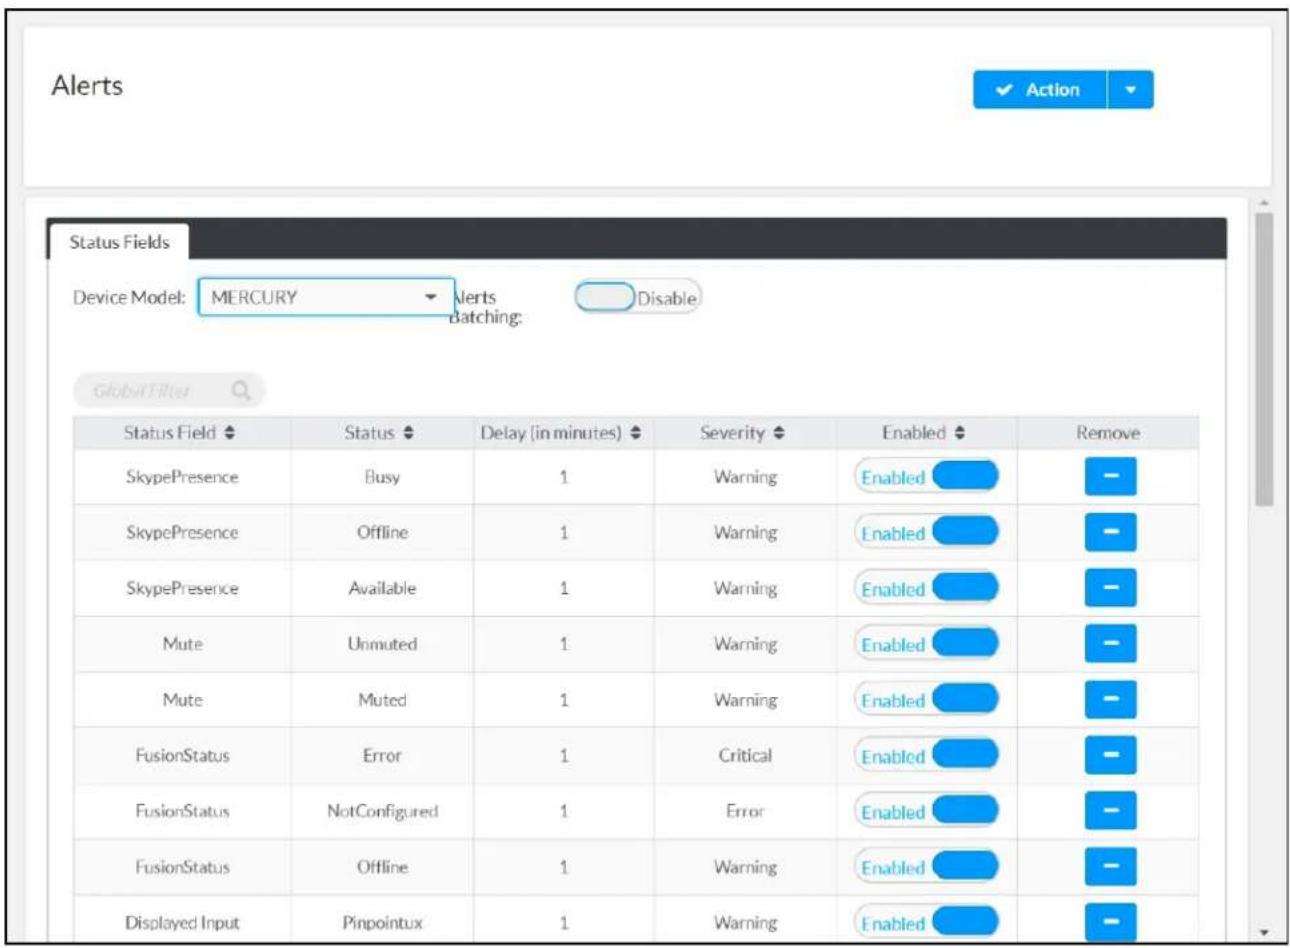Disable the FusionStatus Offline alert toggle
Viewport: 1290px width, 948px height.
(926, 868)
